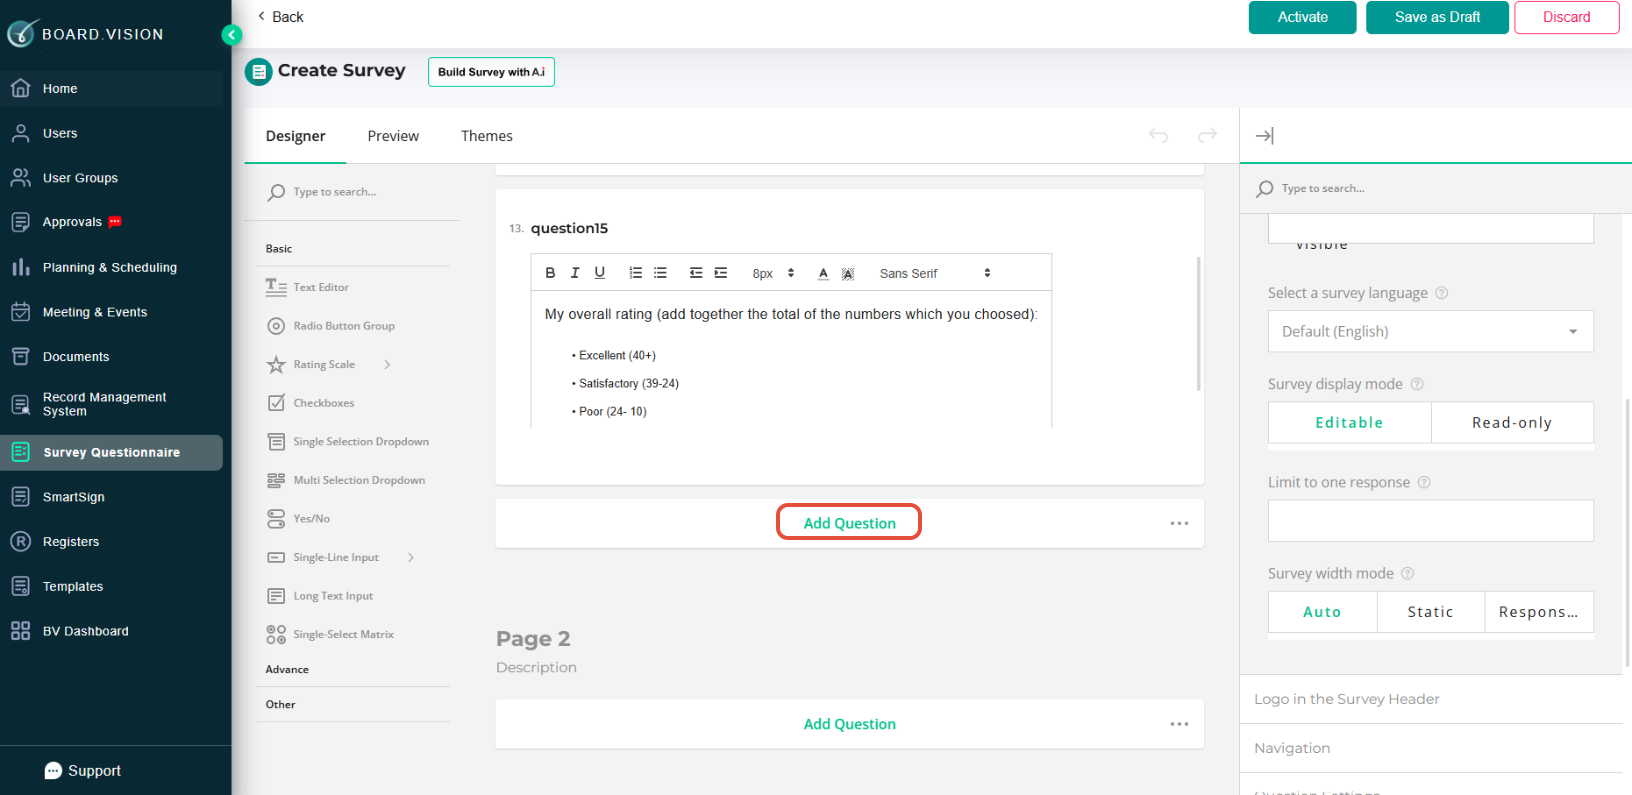Screen dimensions: 1632x795
Task: Open Support chat
Action: point(83,771)
